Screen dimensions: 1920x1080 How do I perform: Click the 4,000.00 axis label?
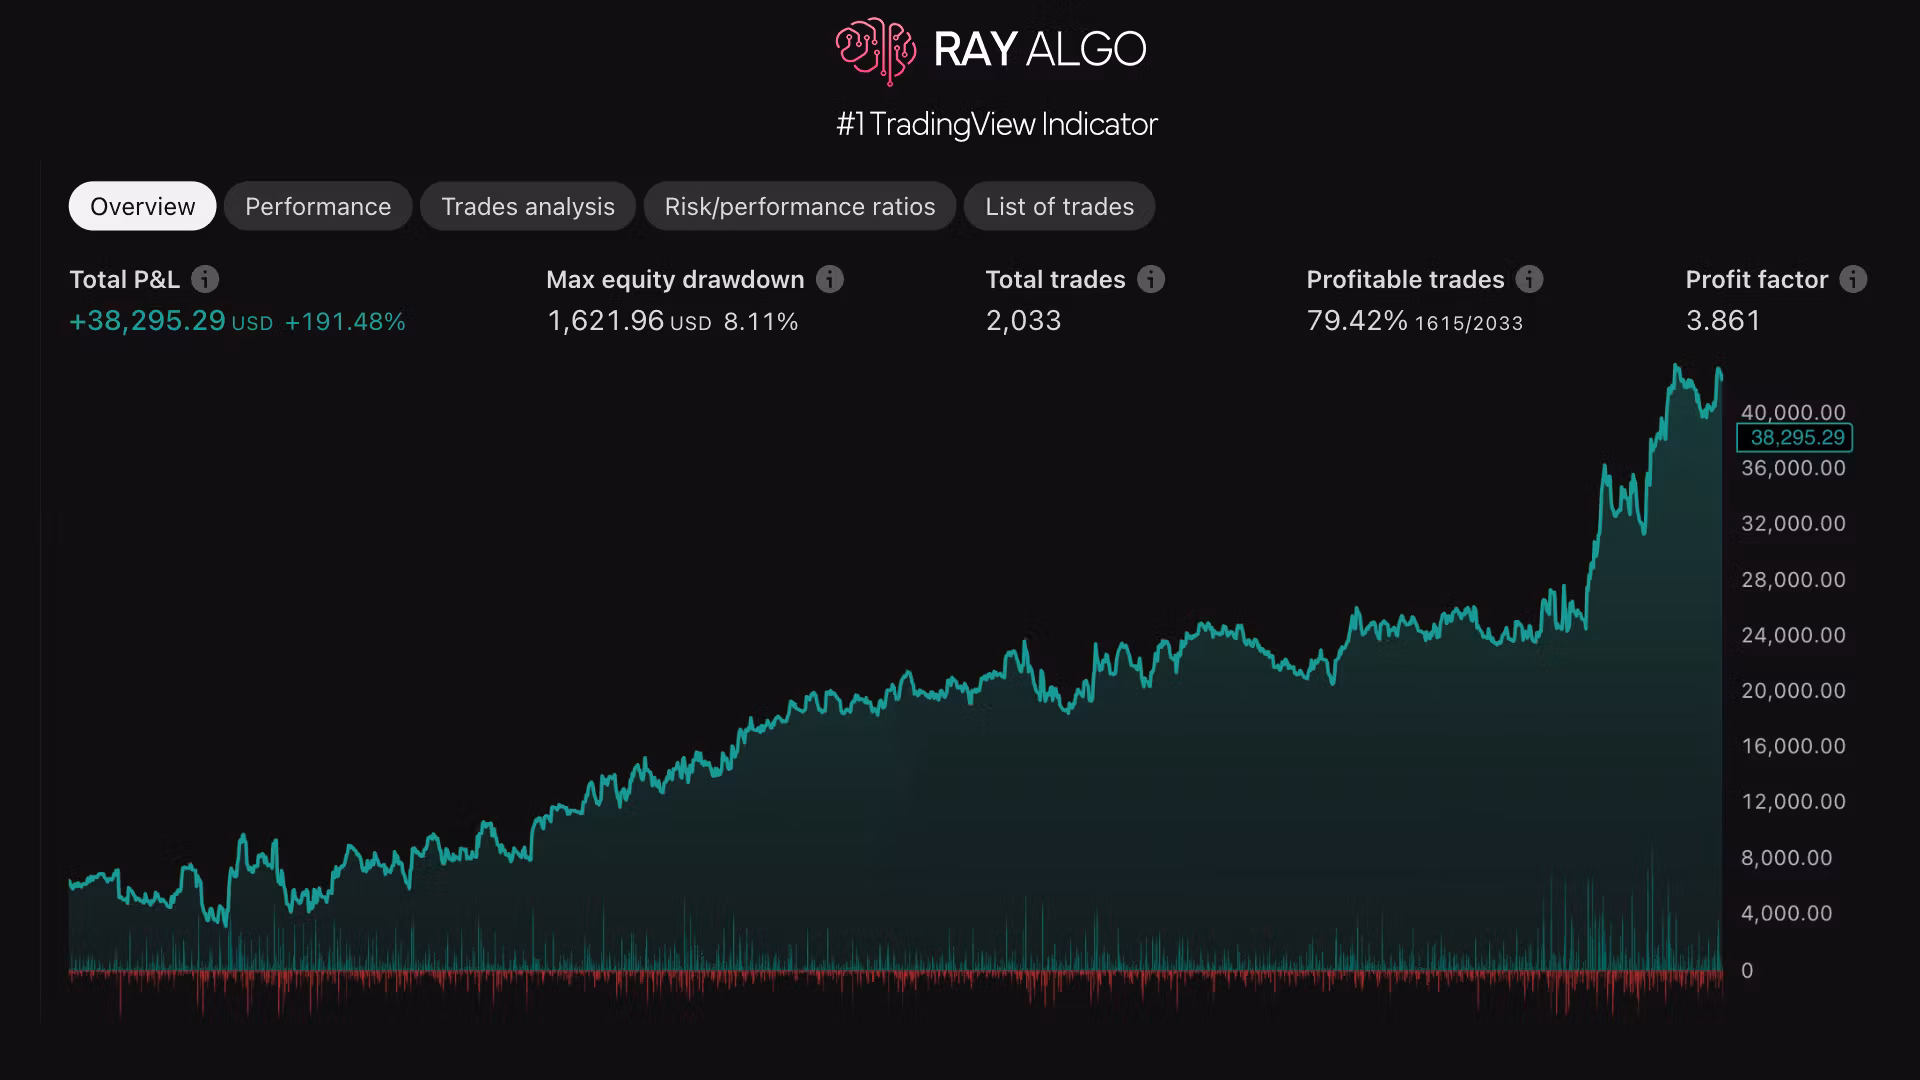tap(1787, 913)
